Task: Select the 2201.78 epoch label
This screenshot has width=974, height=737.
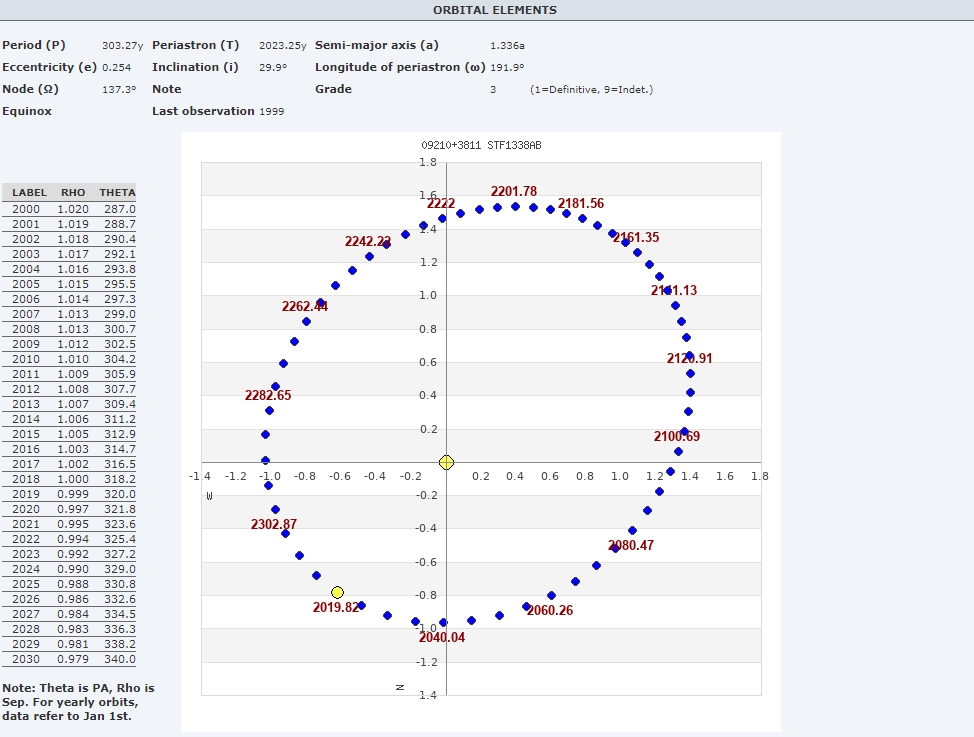Action: pyautogui.click(x=513, y=192)
